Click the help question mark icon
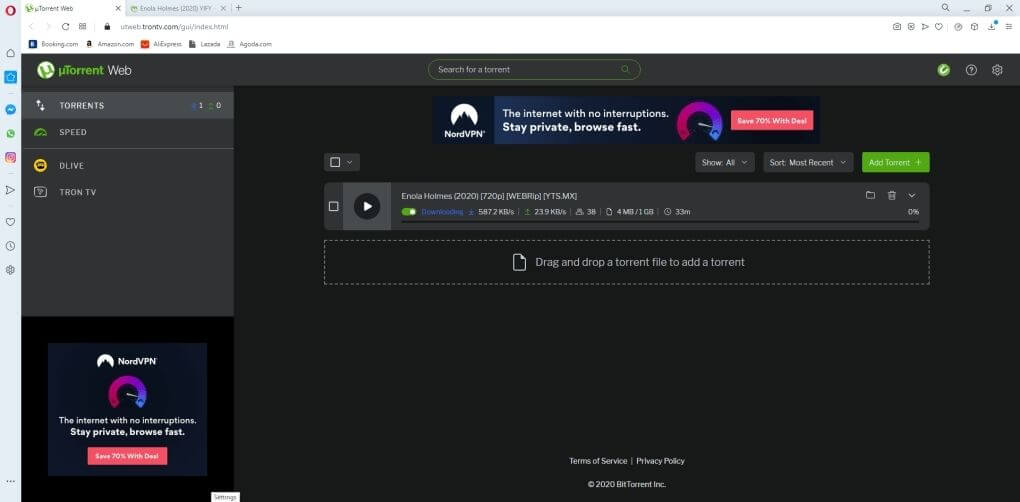Screen dimensions: 1020x502 [970, 70]
